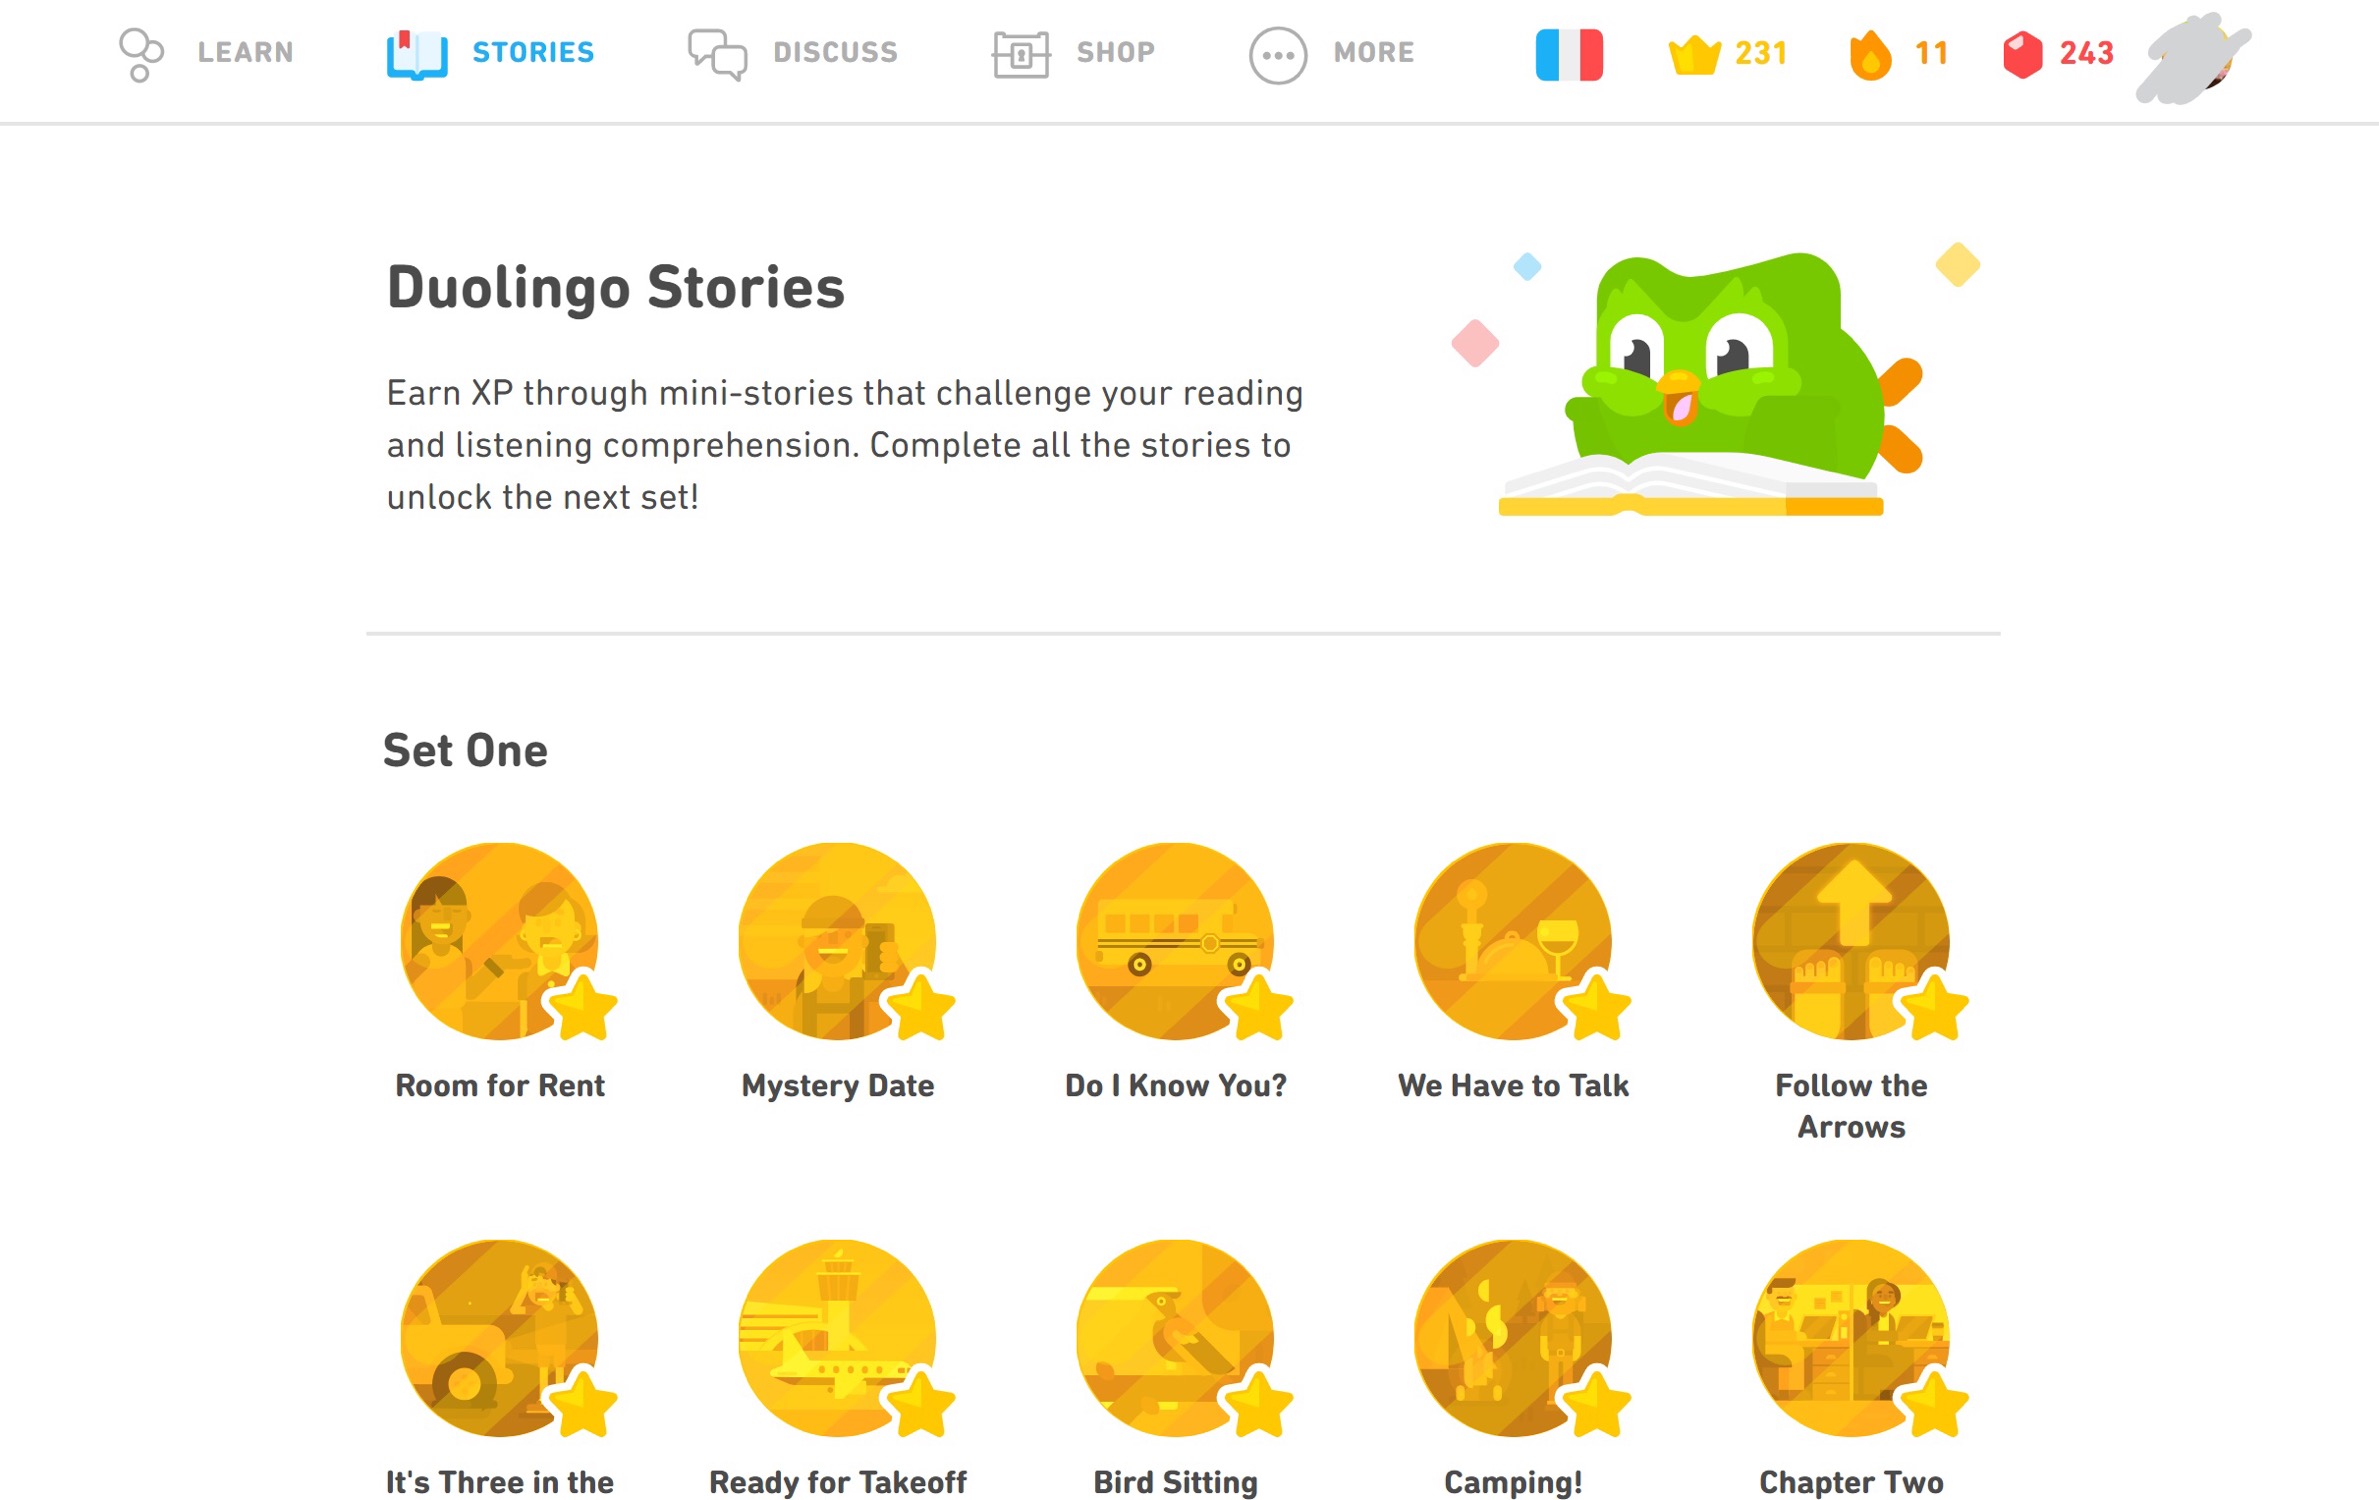Open the Bird Sitting story
2379x1500 pixels.
pyautogui.click(x=1175, y=1338)
